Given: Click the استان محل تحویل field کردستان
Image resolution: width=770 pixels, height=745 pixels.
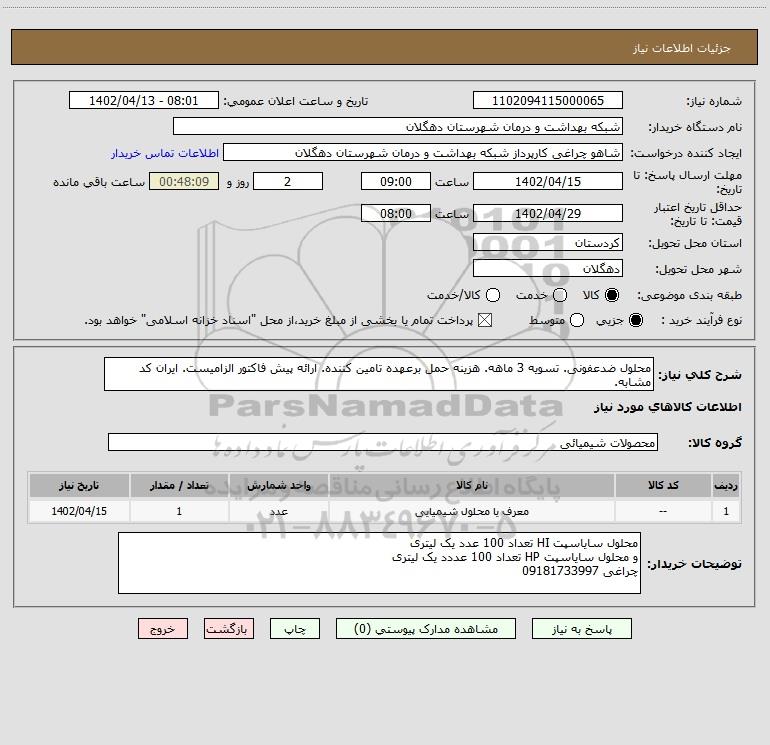Looking at the screenshot, I should point(548,243).
